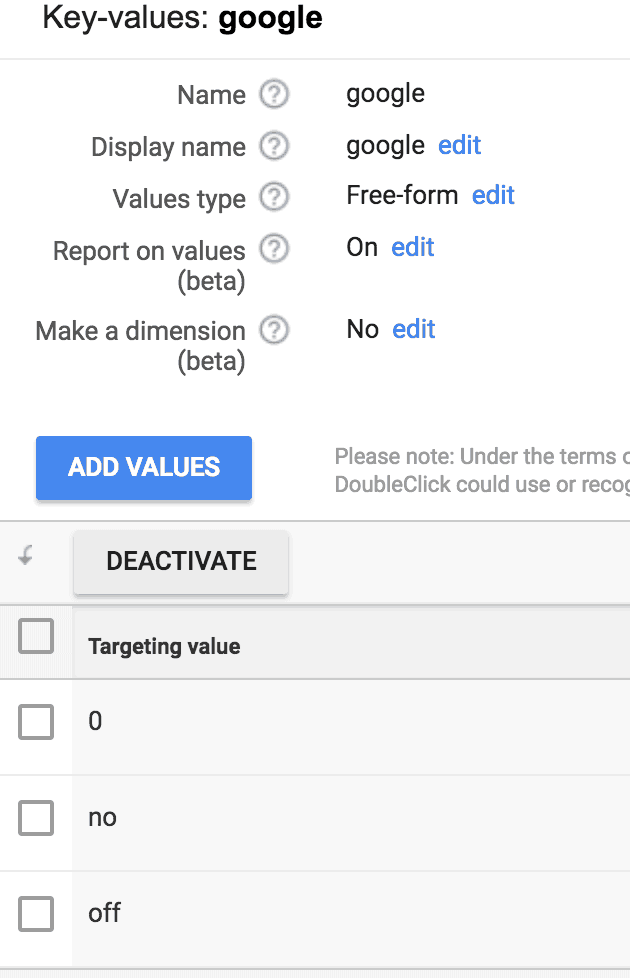This screenshot has width=630, height=978.
Task: Click the ADD VALUES button
Action: (144, 468)
